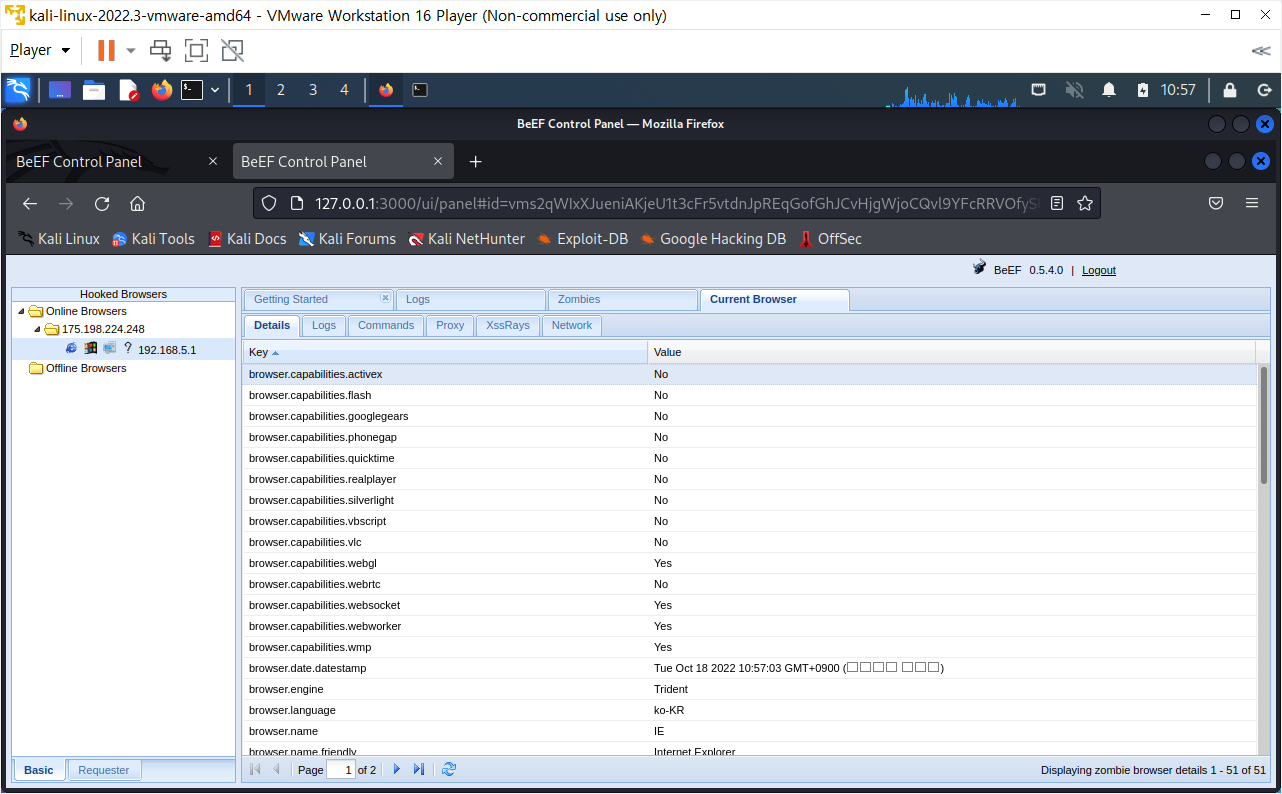1282x794 pixels.
Task: Switch to workspace 2
Action: tap(281, 90)
